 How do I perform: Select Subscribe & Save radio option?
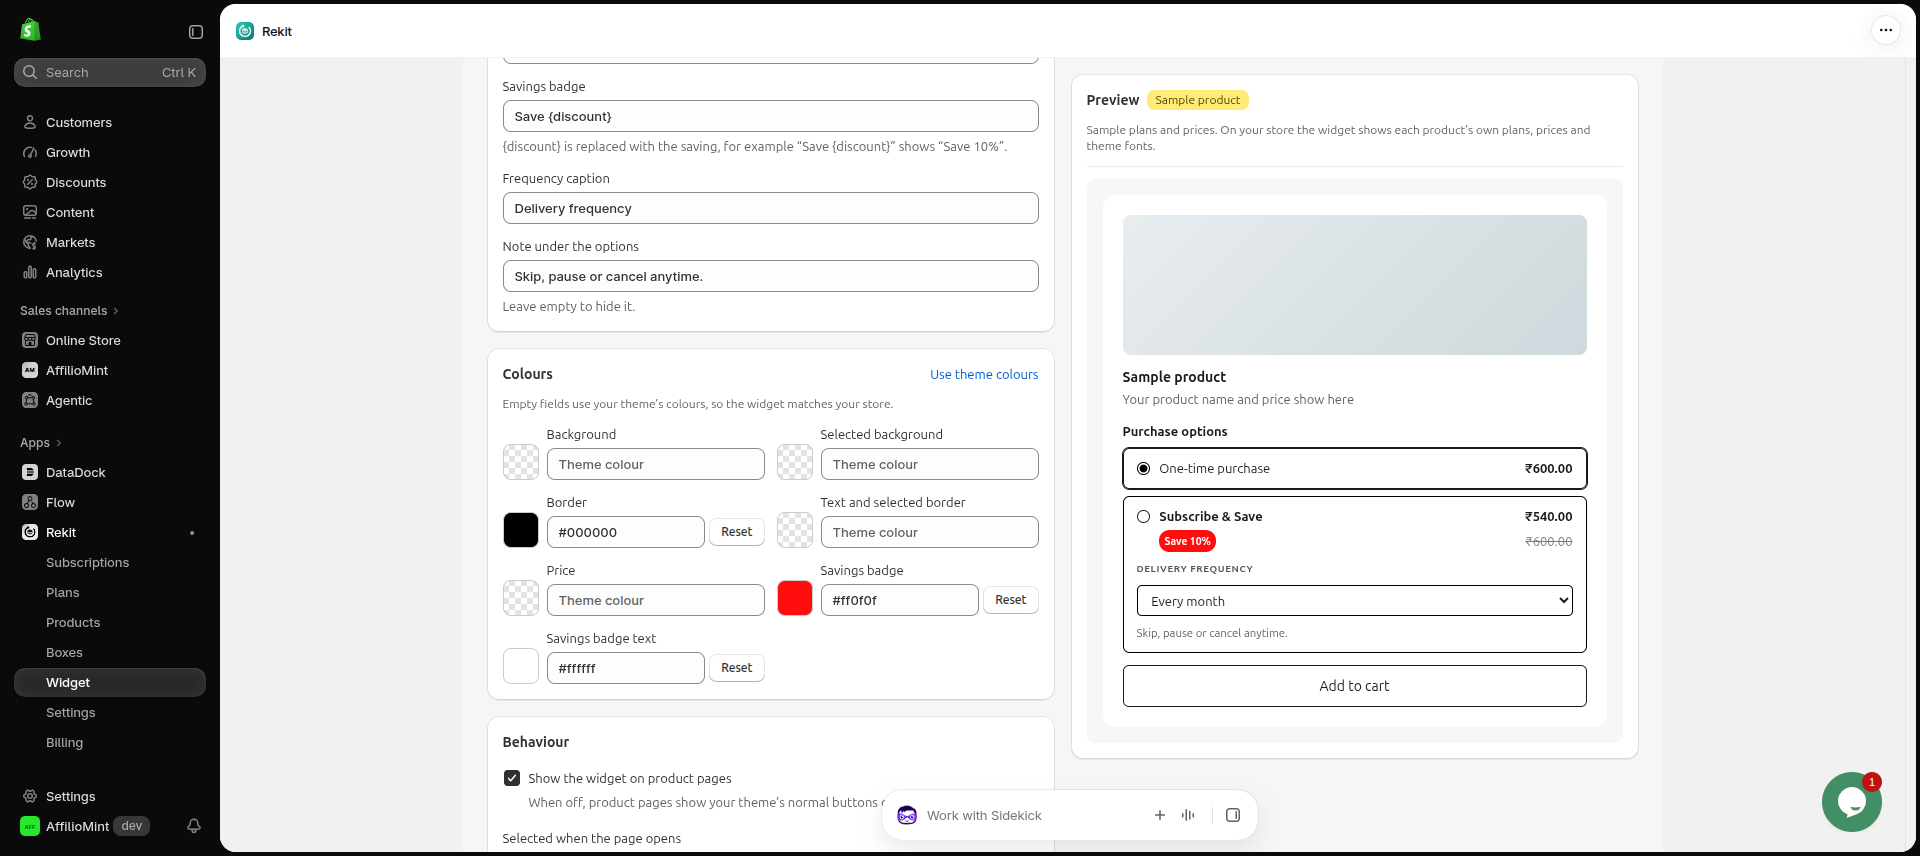pyautogui.click(x=1144, y=516)
